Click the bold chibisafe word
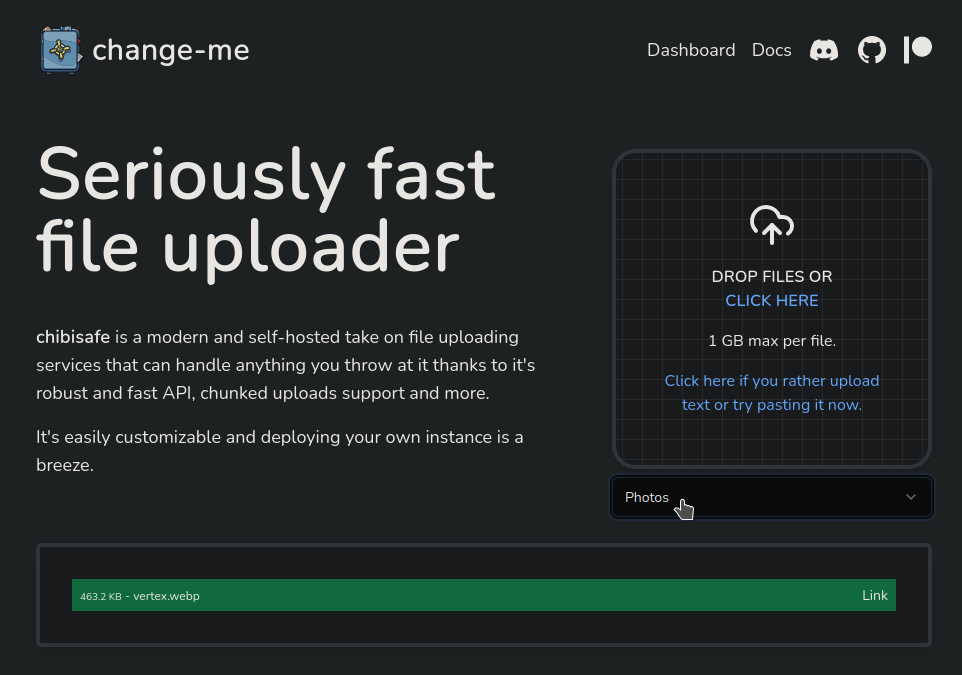The height and width of the screenshot is (675, 962). coord(73,337)
